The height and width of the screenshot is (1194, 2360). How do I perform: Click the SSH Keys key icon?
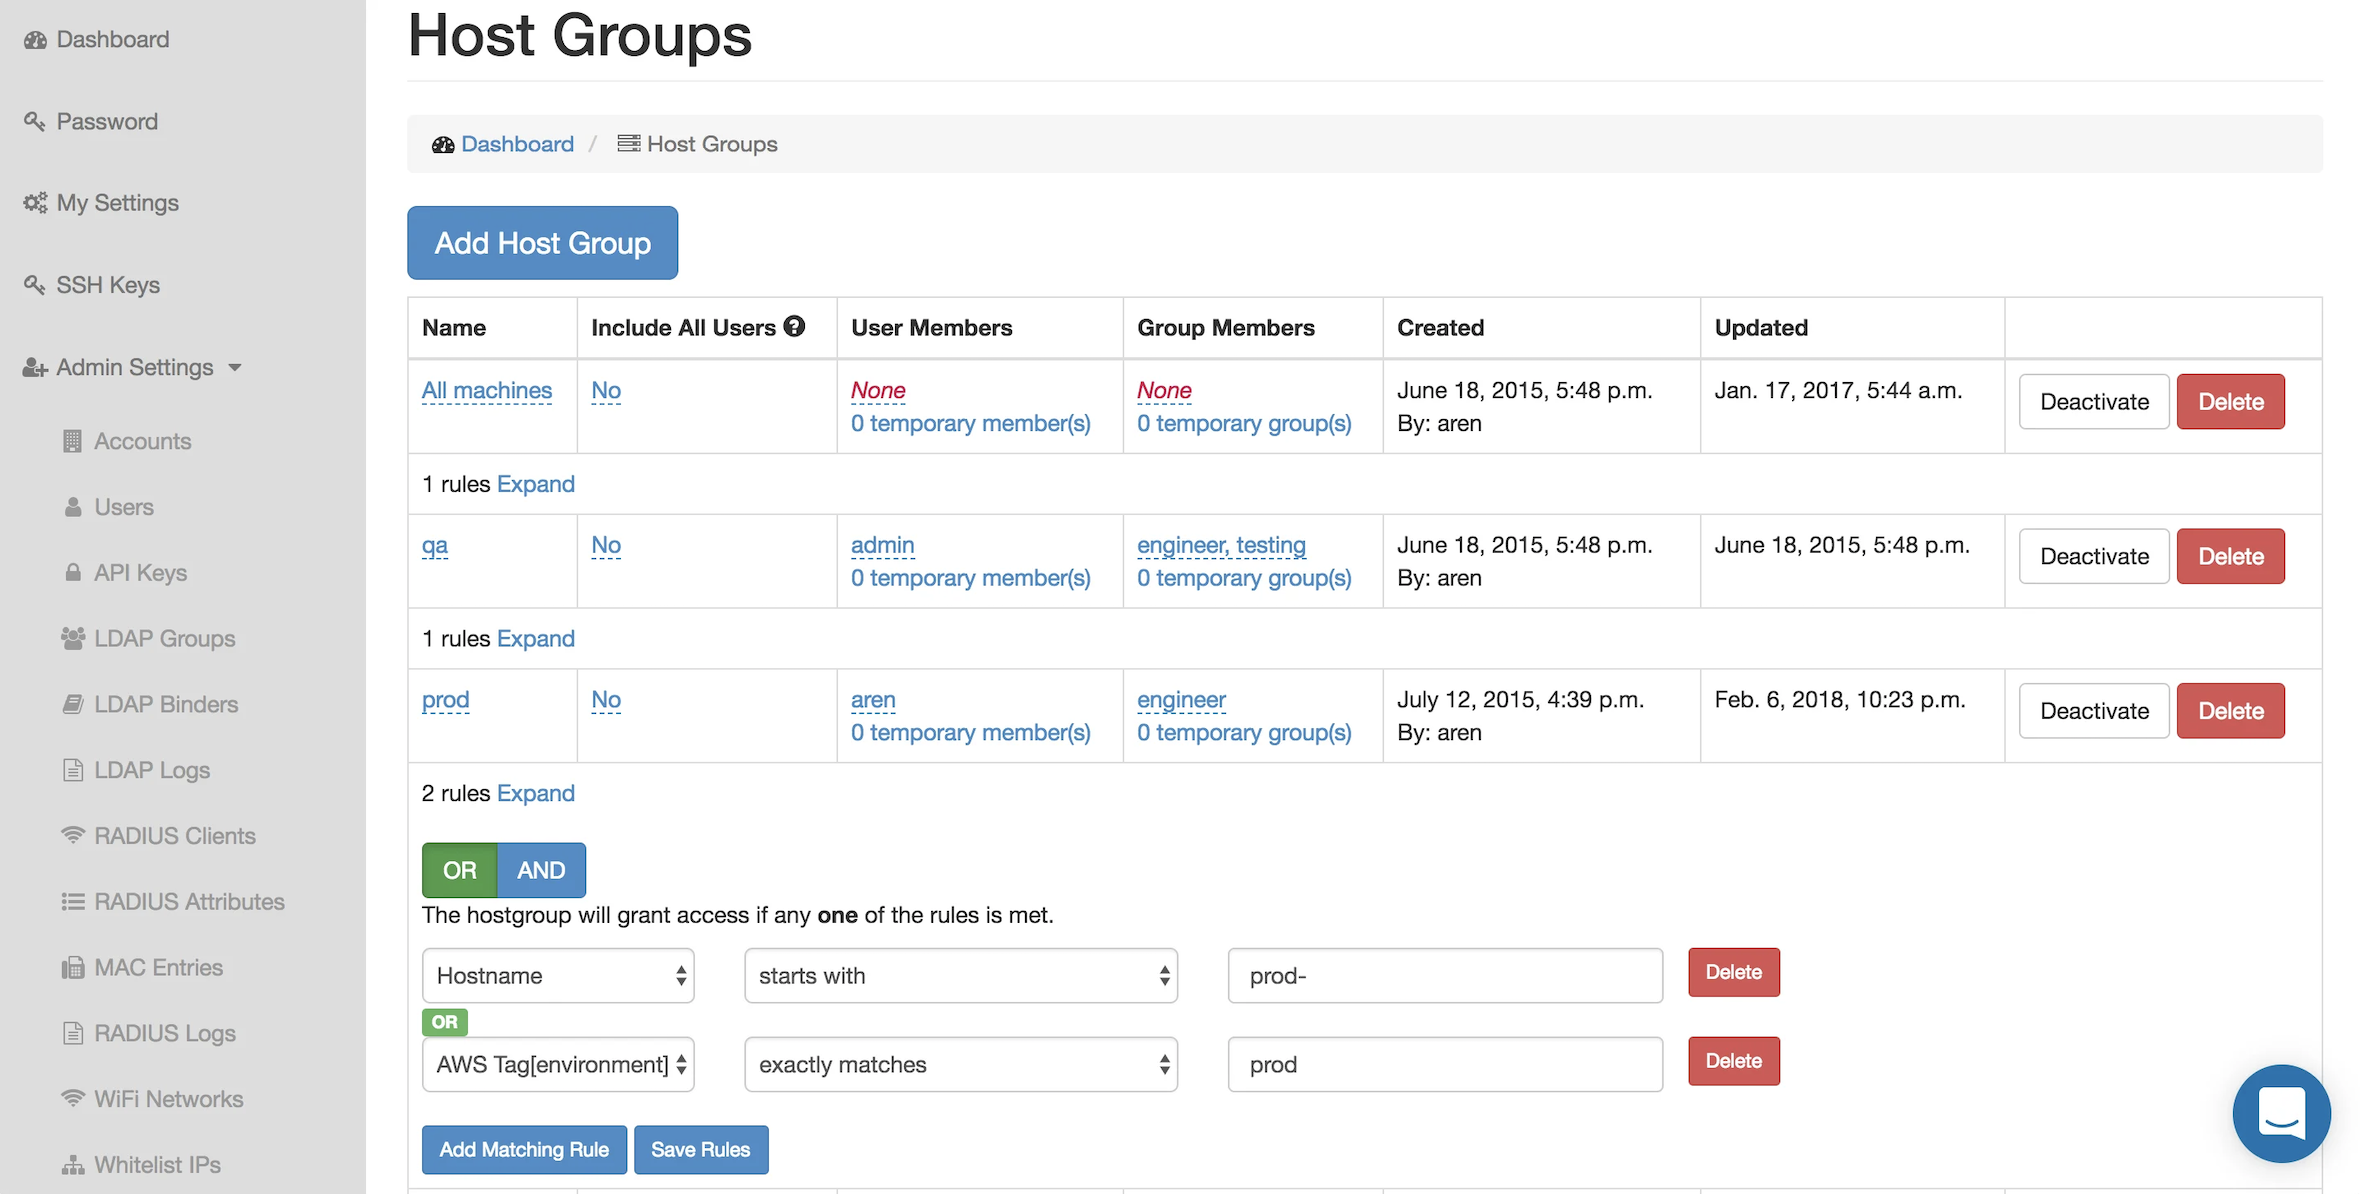35,285
